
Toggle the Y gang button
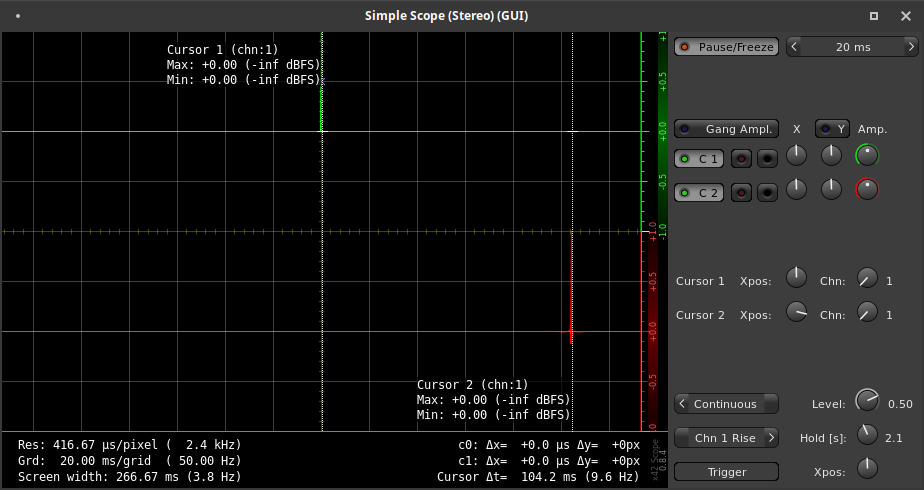[x=832, y=129]
